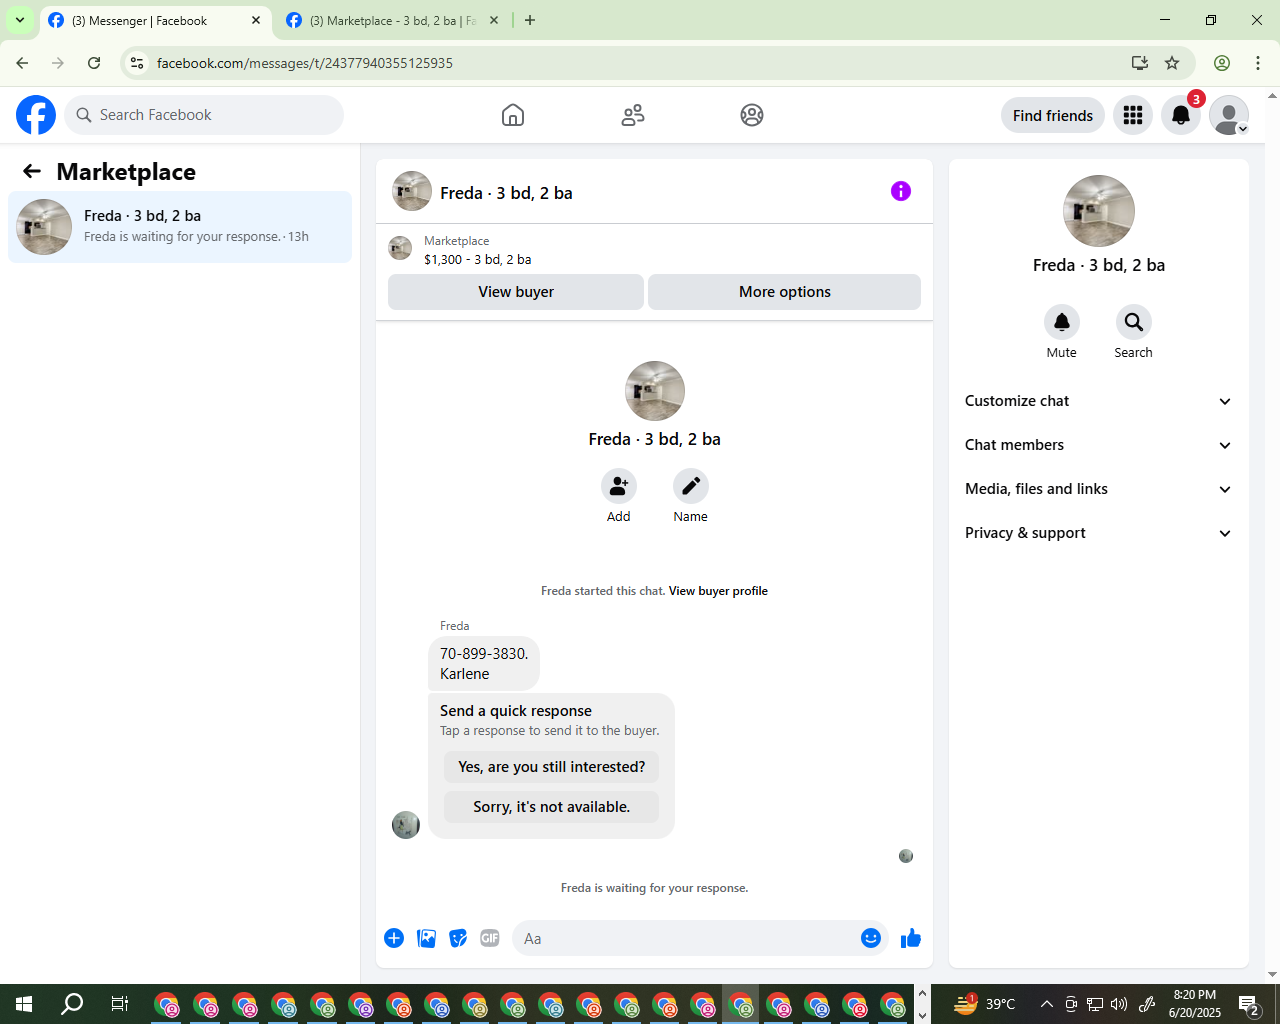Viewport: 1280px width, 1024px height.
Task: Open the Notifications bell in the header
Action: (x=1181, y=115)
